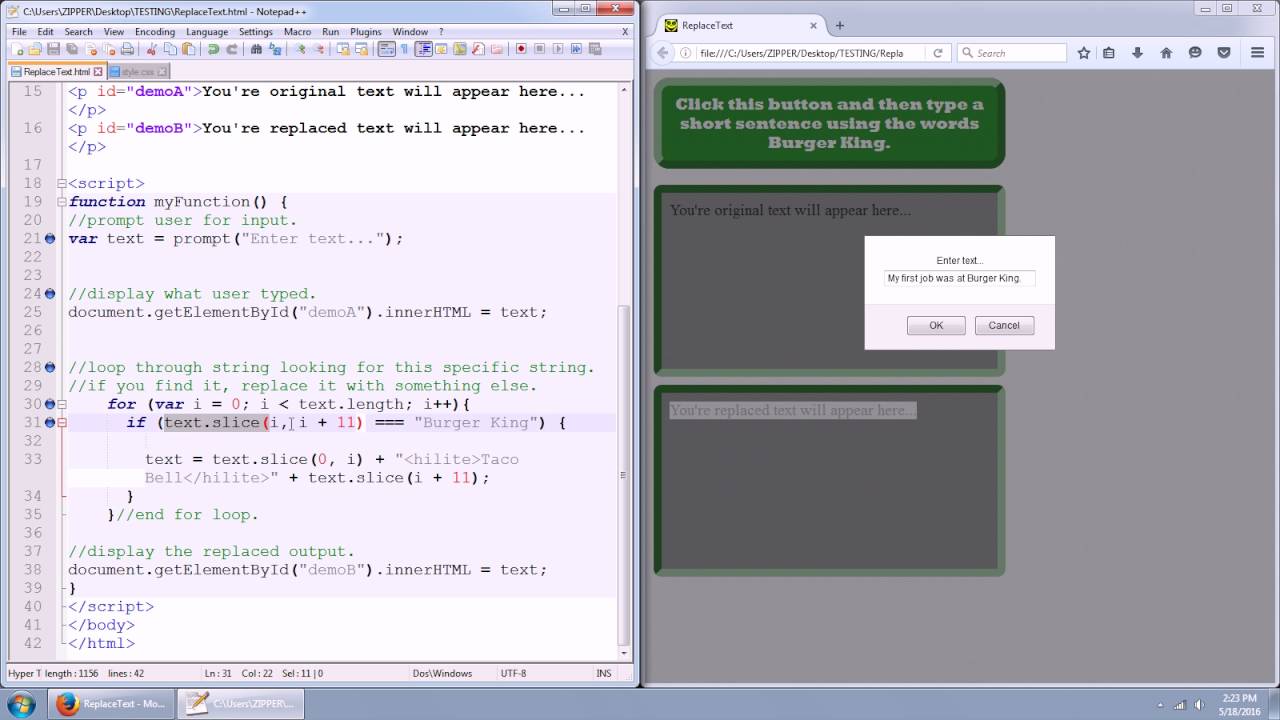Image resolution: width=1280 pixels, height=720 pixels.
Task: Click the green Burger King instruction button
Action: (x=829, y=123)
